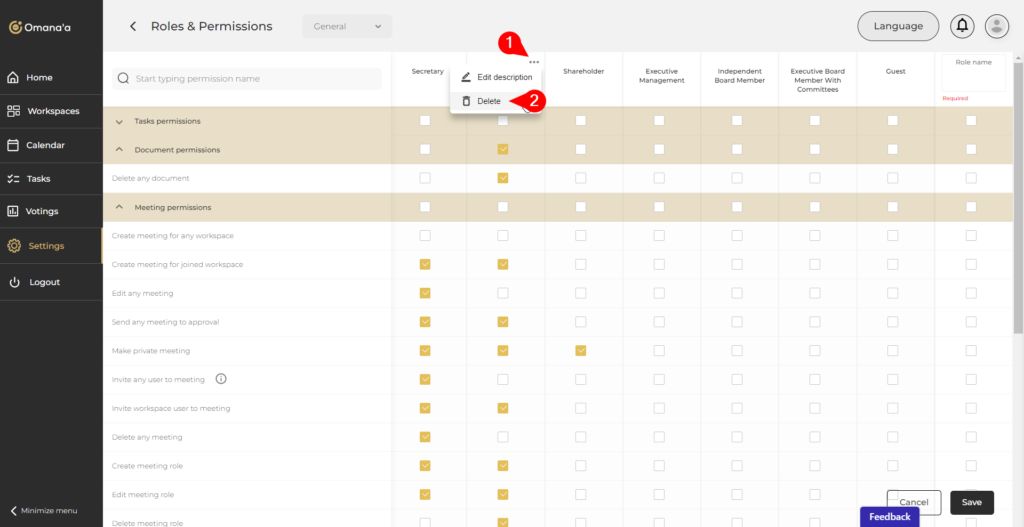The height and width of the screenshot is (527, 1024).
Task: Click the info icon next to Invite any user
Action: (x=221, y=379)
